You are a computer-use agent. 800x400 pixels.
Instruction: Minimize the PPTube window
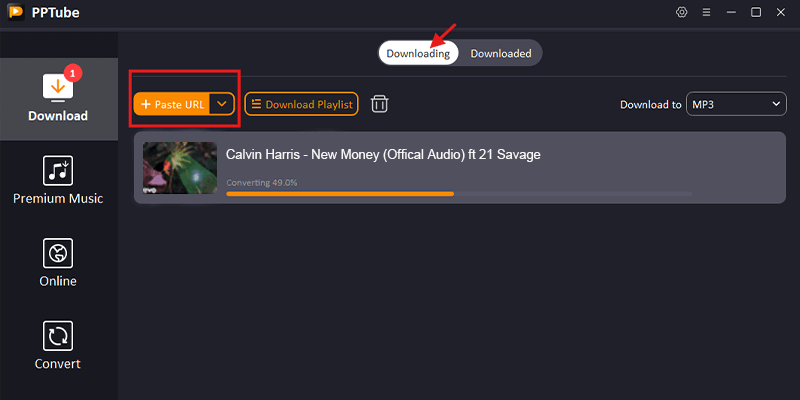(x=731, y=12)
